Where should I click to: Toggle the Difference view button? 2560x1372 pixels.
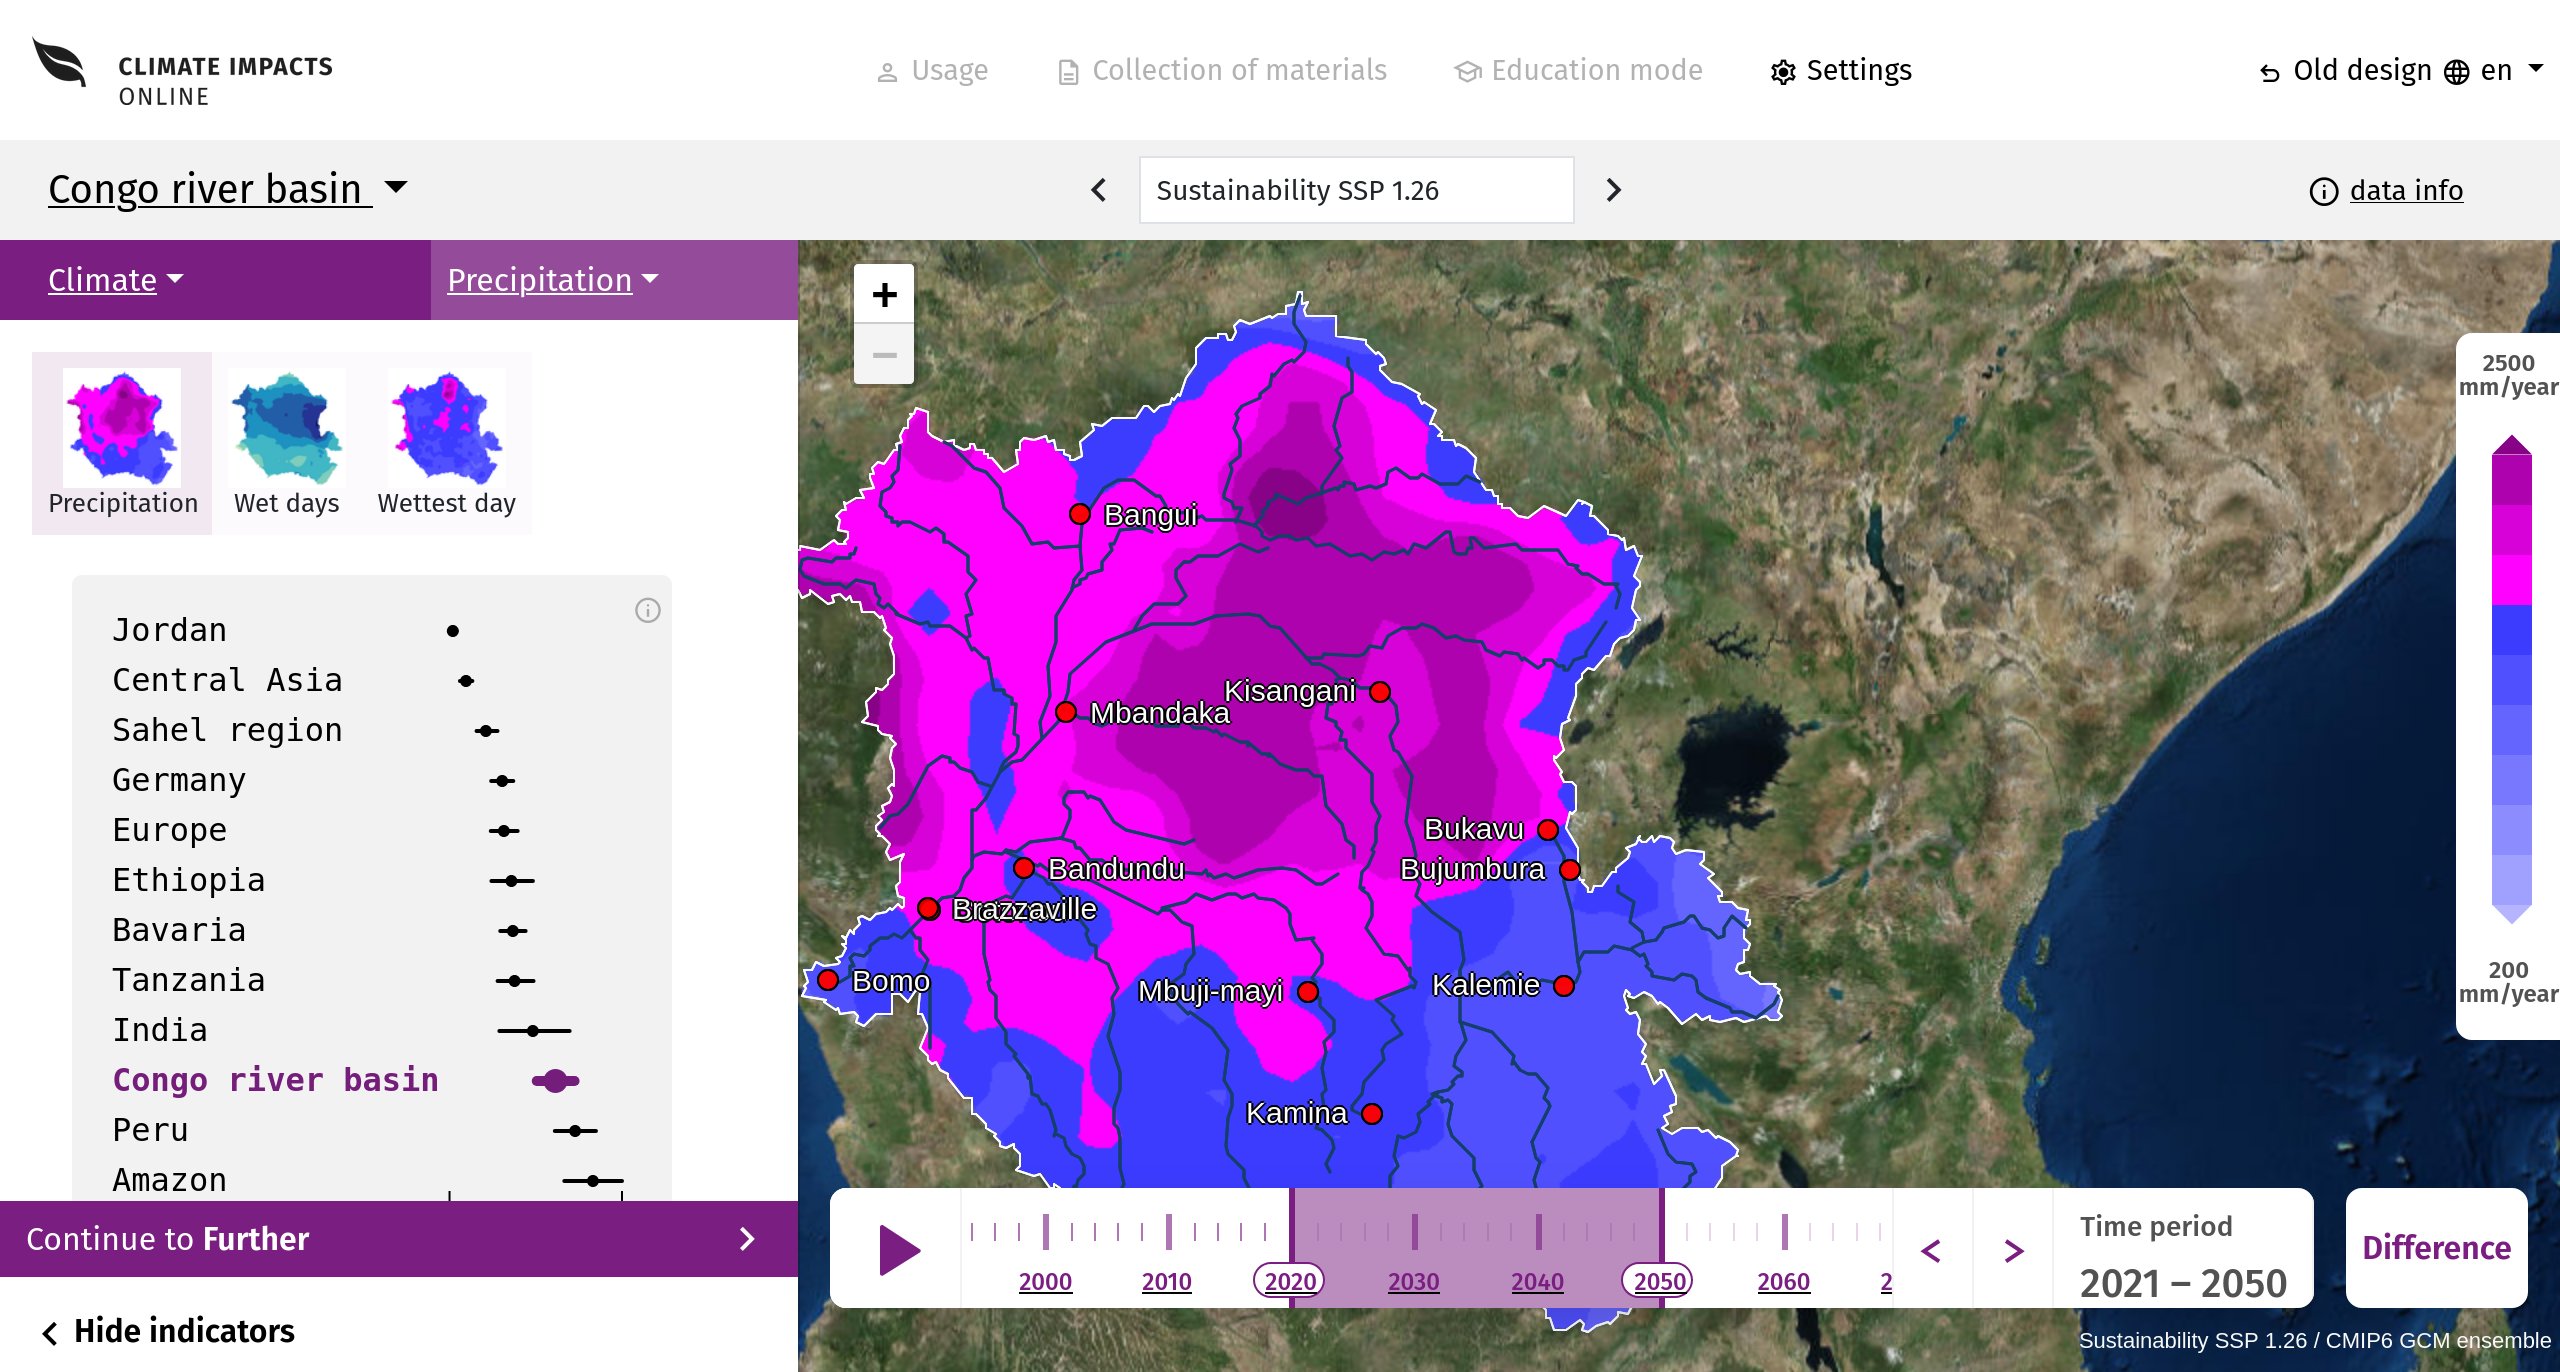click(x=2436, y=1248)
